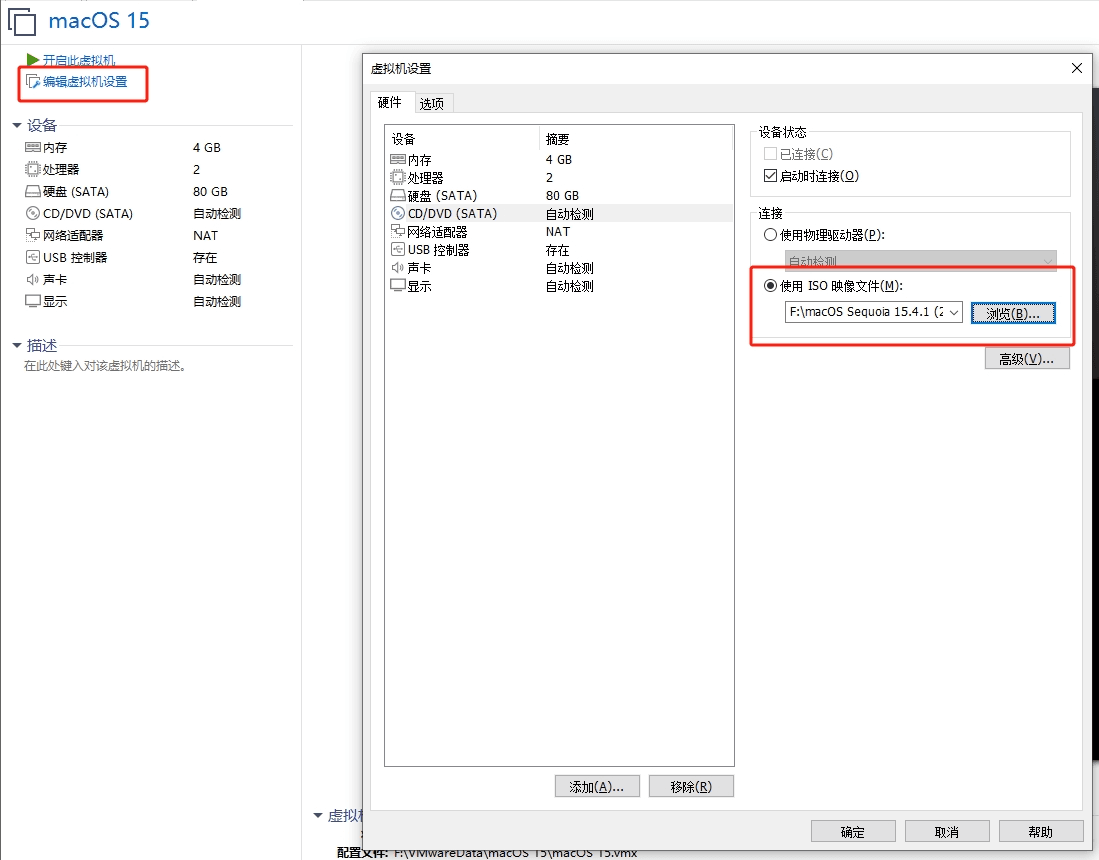Open the disabled 自动检测 drive dropdown

point(920,261)
